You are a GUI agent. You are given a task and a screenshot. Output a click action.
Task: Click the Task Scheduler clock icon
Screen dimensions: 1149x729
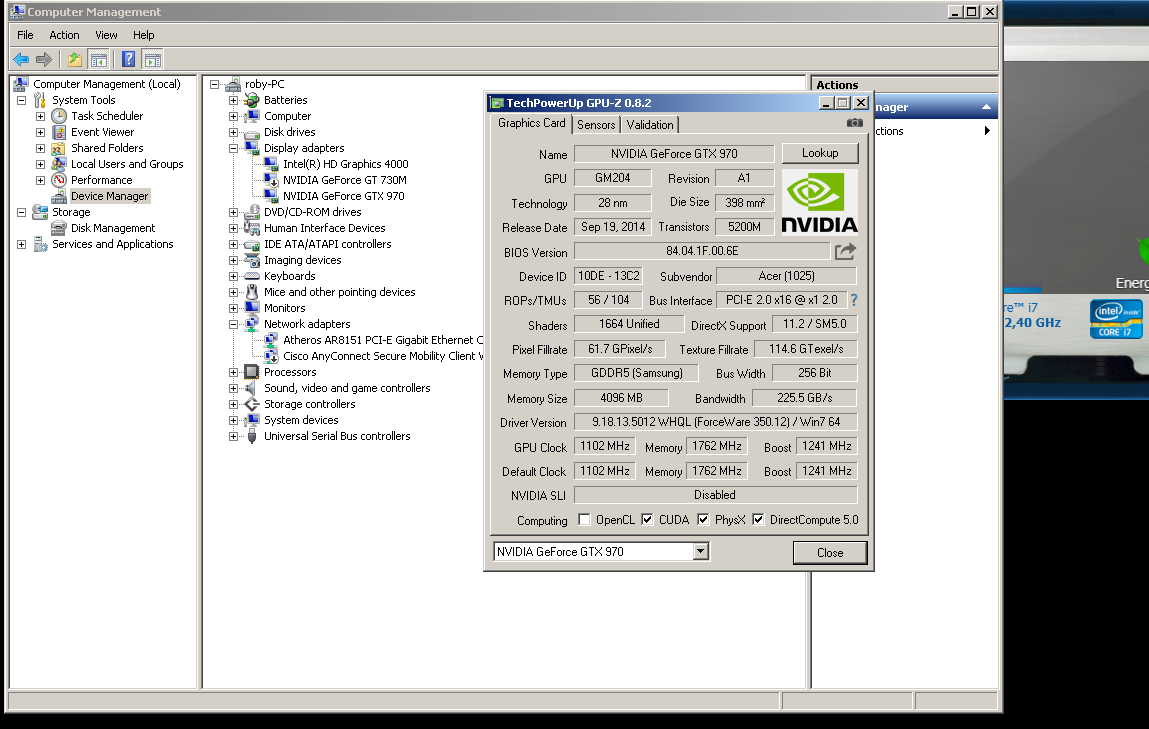(x=59, y=116)
